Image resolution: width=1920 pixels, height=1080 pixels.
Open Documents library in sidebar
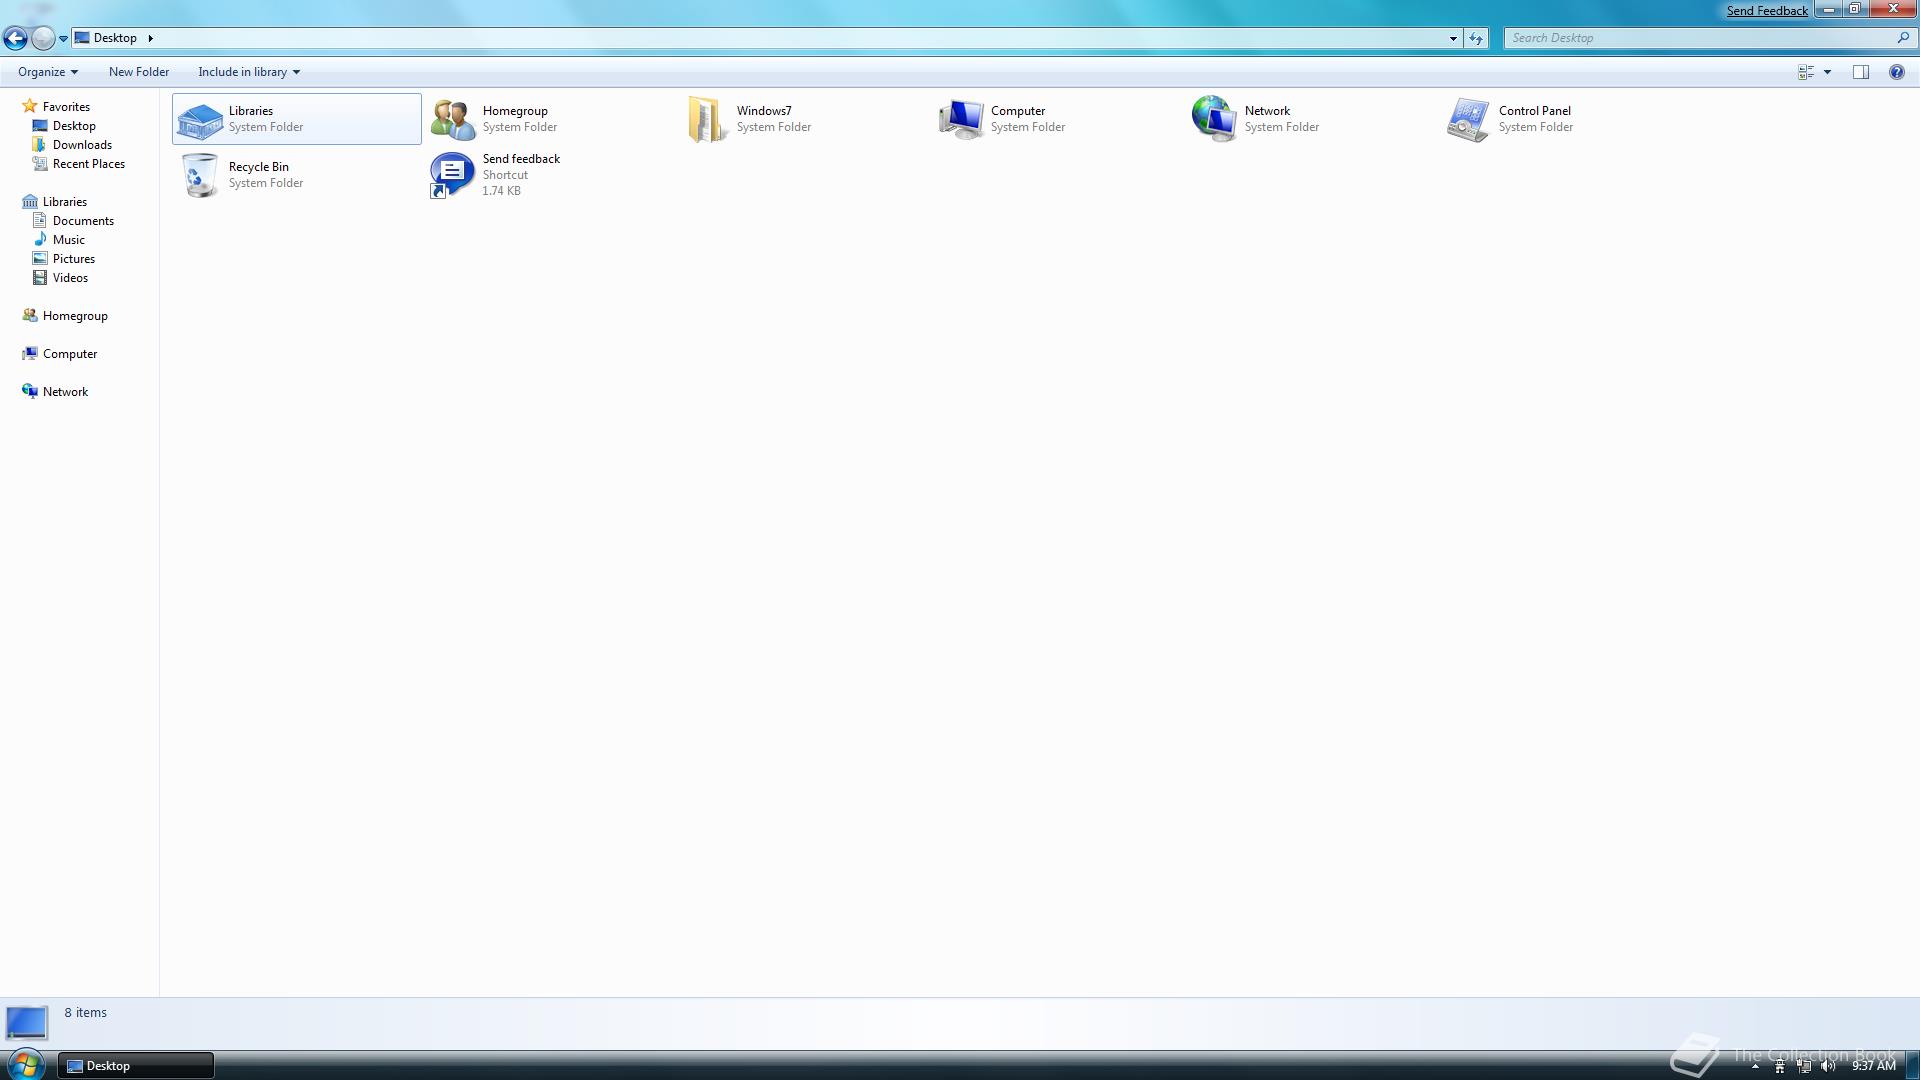[83, 221]
